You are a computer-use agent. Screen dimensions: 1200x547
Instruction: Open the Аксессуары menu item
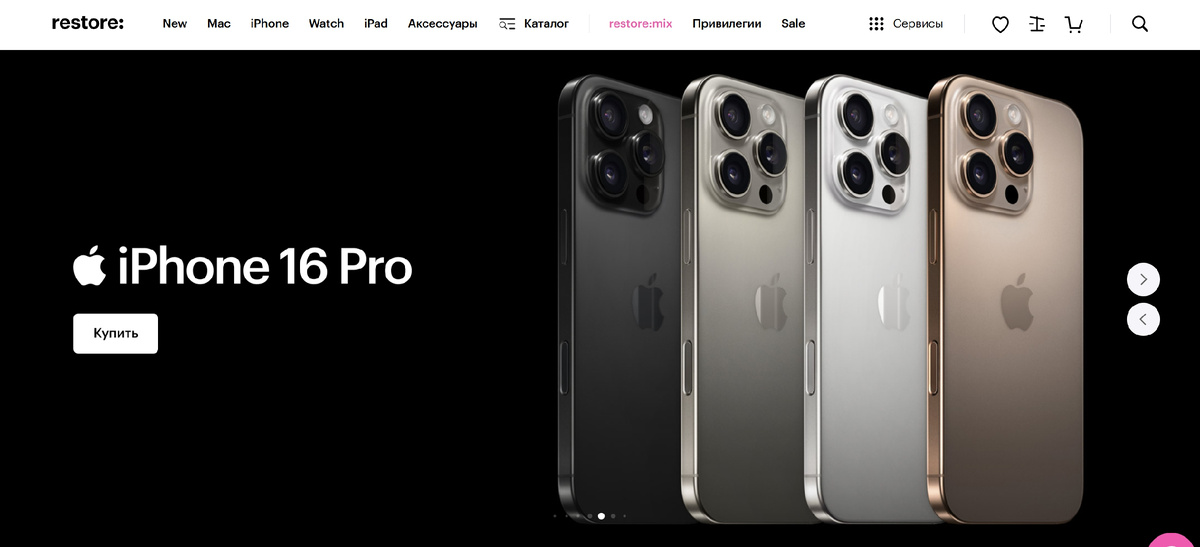click(443, 24)
